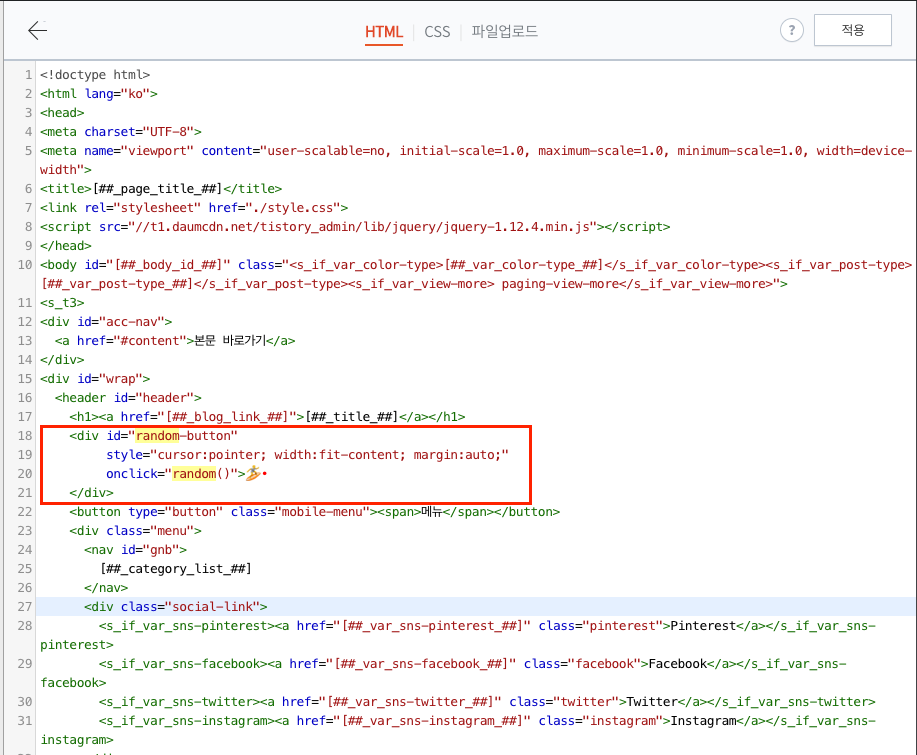The image size is (917, 755).
Task: Click the [##_category_list_##] line
Action: [175, 569]
